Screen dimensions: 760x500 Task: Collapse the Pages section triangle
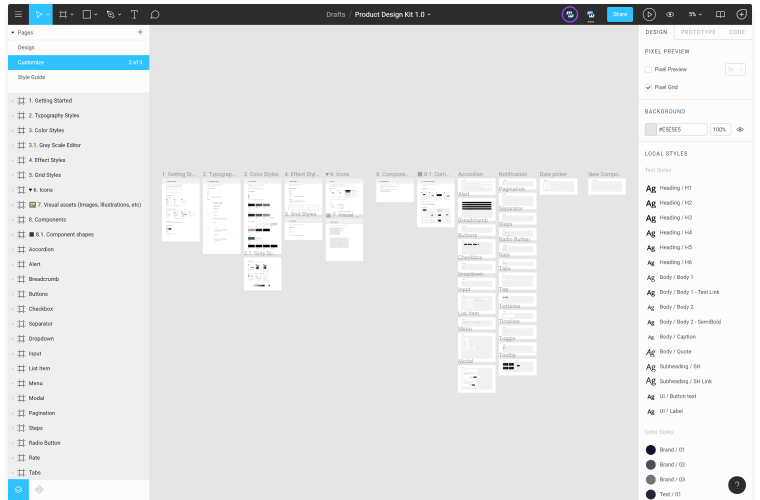(13, 32)
